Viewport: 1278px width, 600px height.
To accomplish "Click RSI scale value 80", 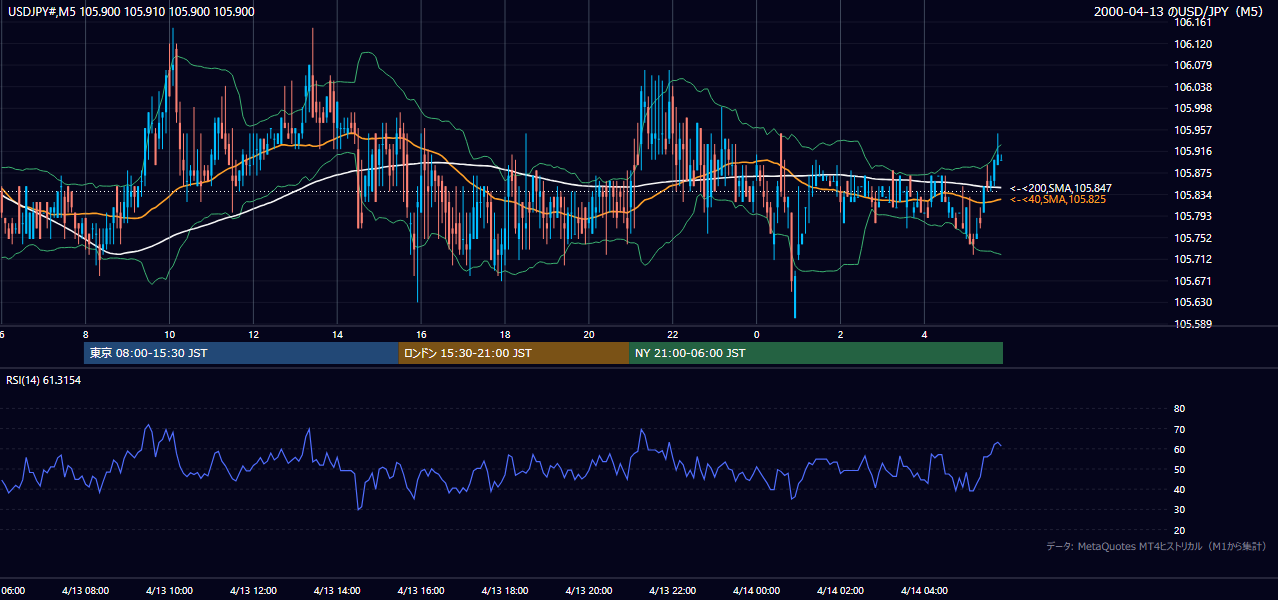I will [1179, 409].
